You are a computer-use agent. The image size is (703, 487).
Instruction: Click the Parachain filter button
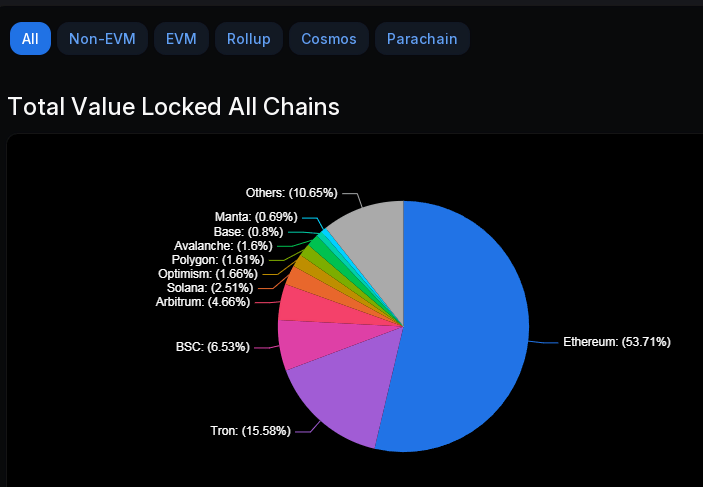click(422, 39)
